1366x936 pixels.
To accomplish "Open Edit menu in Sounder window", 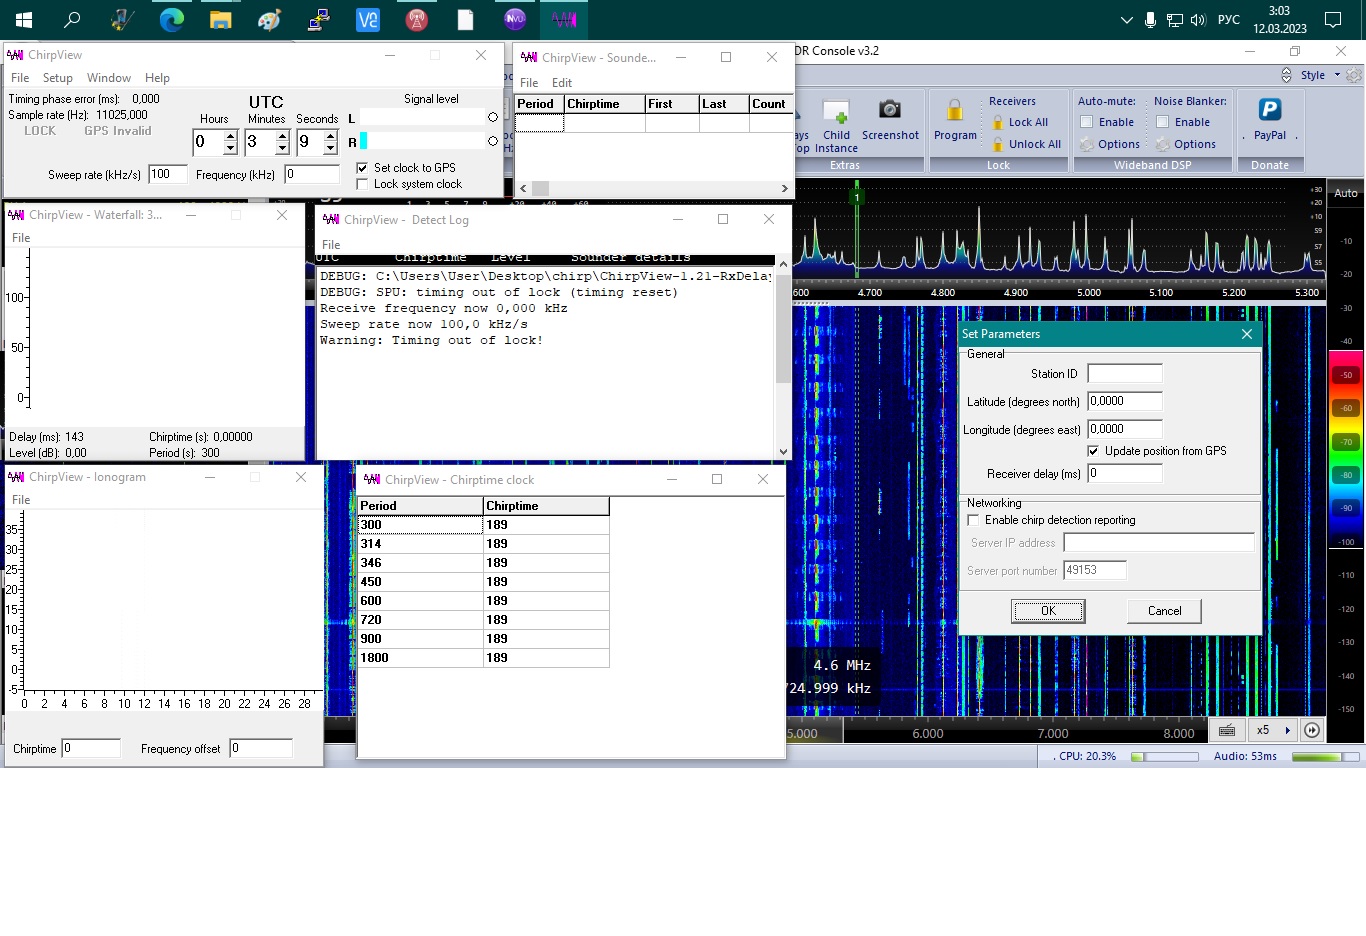I will pyautogui.click(x=562, y=83).
